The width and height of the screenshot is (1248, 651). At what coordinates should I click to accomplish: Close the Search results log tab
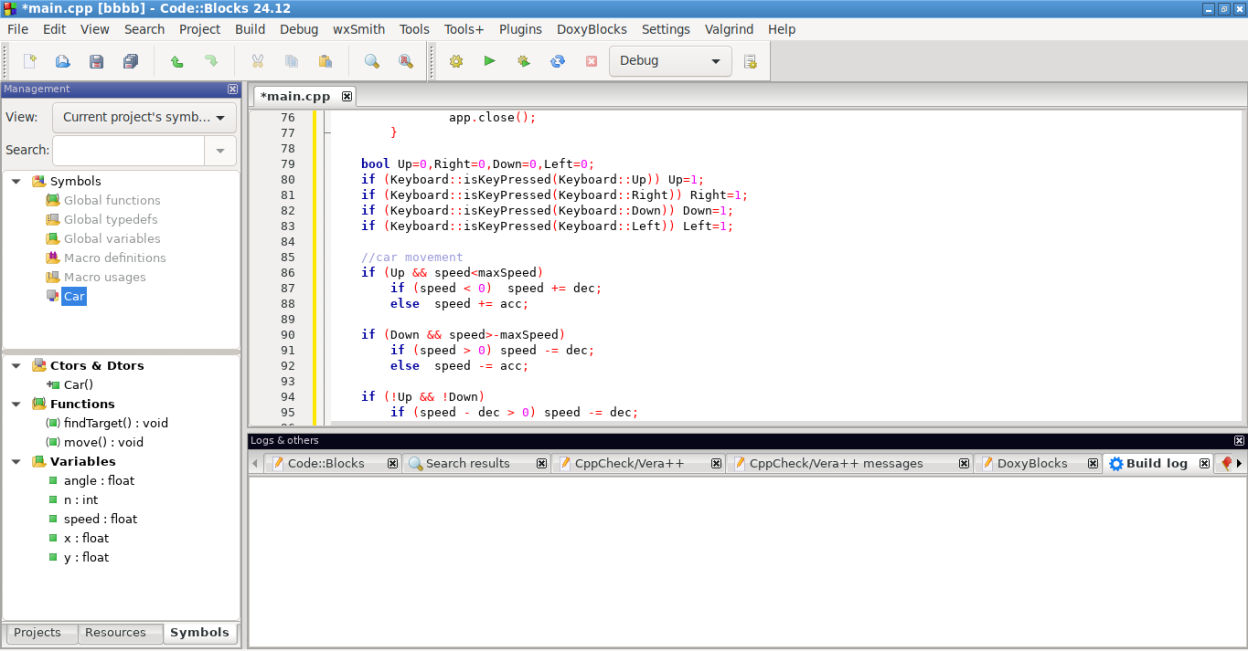click(x=541, y=464)
